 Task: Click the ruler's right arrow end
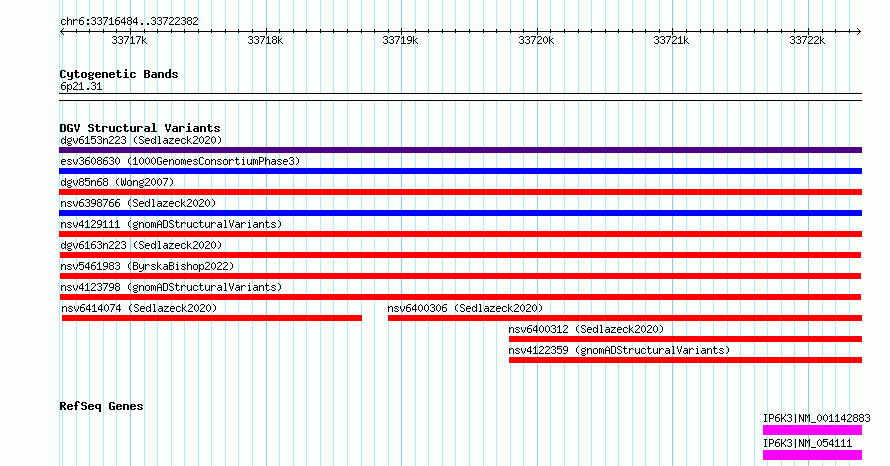pos(859,32)
